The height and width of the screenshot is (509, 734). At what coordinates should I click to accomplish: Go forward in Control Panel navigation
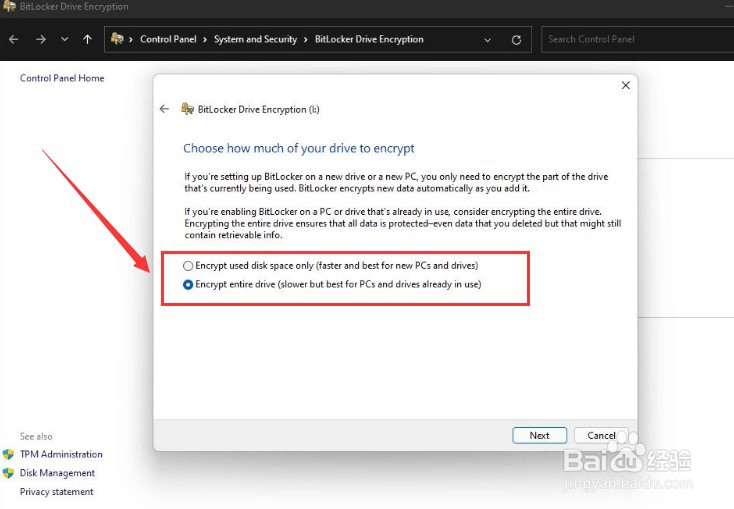tap(41, 39)
